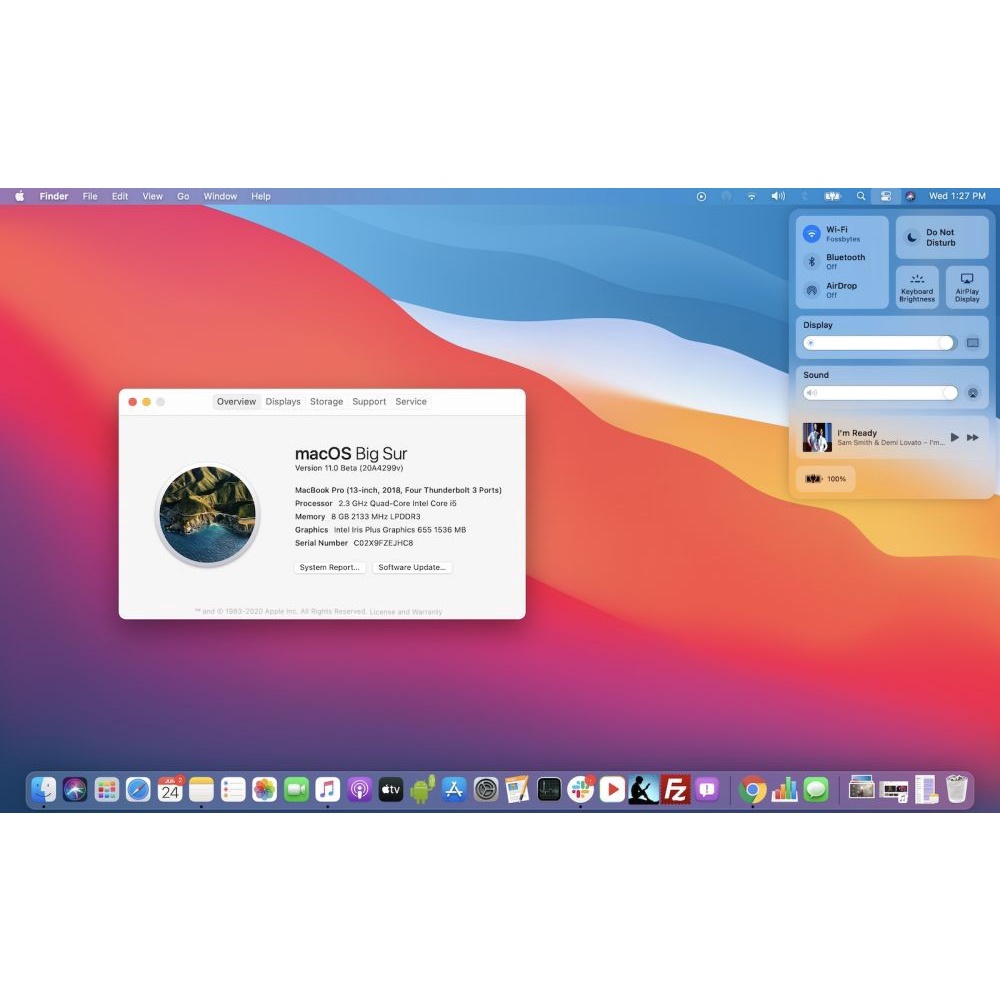Open the Edit menu

tap(120, 196)
